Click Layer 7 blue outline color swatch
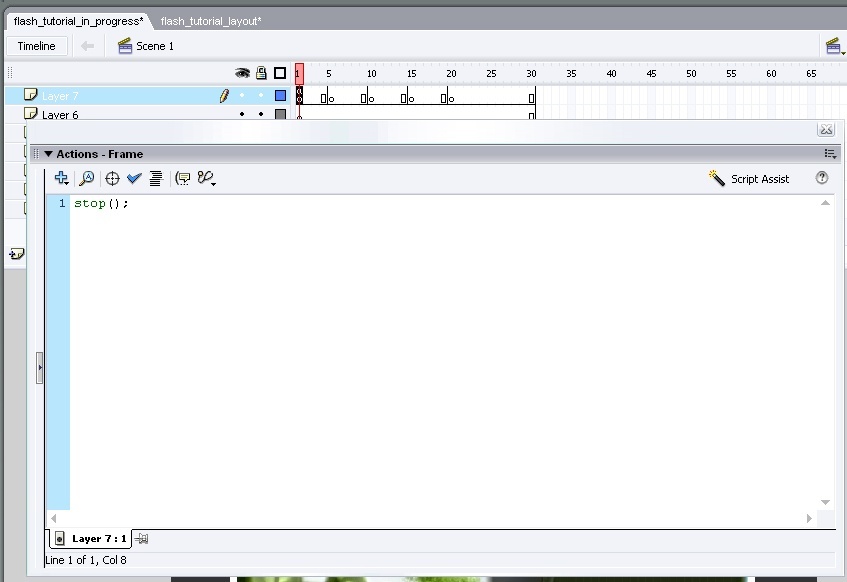847x582 pixels. tap(280, 96)
